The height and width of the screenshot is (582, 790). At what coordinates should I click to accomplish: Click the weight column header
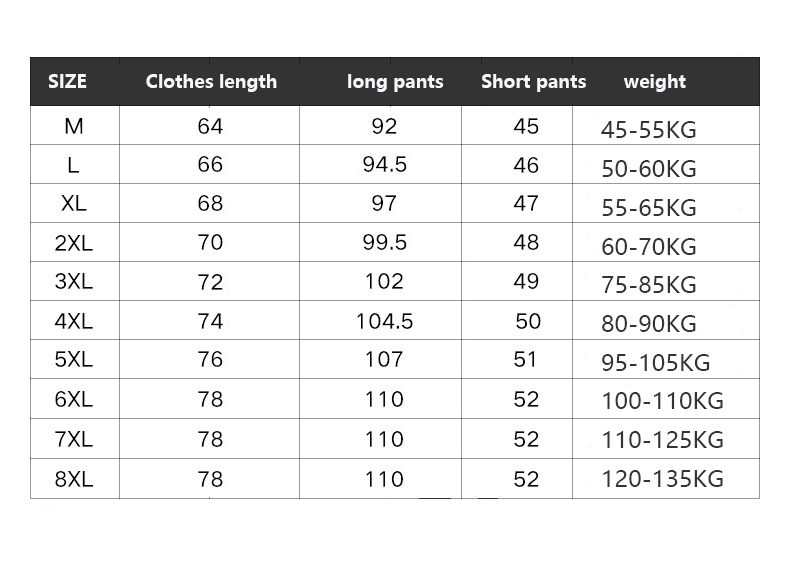(654, 82)
